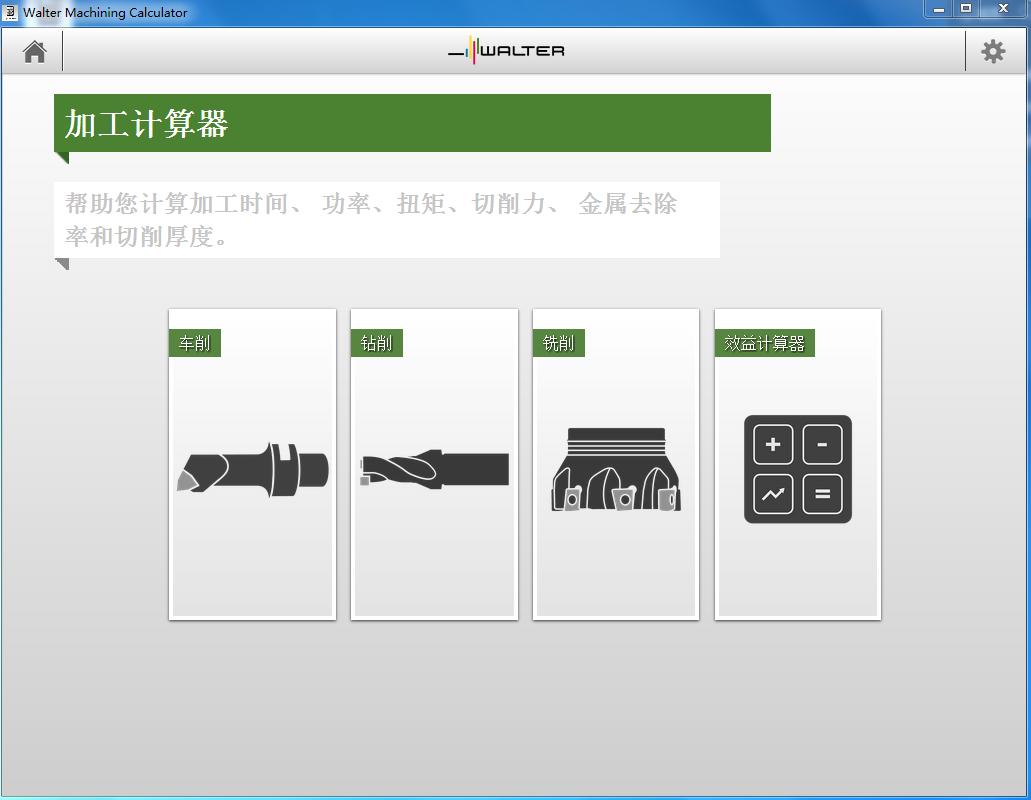Viewport: 1031px width, 800px height.
Task: Click the Walter Machining Calculator title bar text
Action: point(105,12)
